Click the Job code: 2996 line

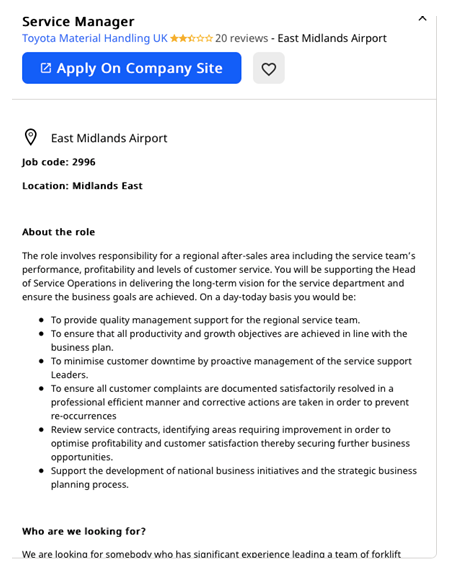point(59,162)
